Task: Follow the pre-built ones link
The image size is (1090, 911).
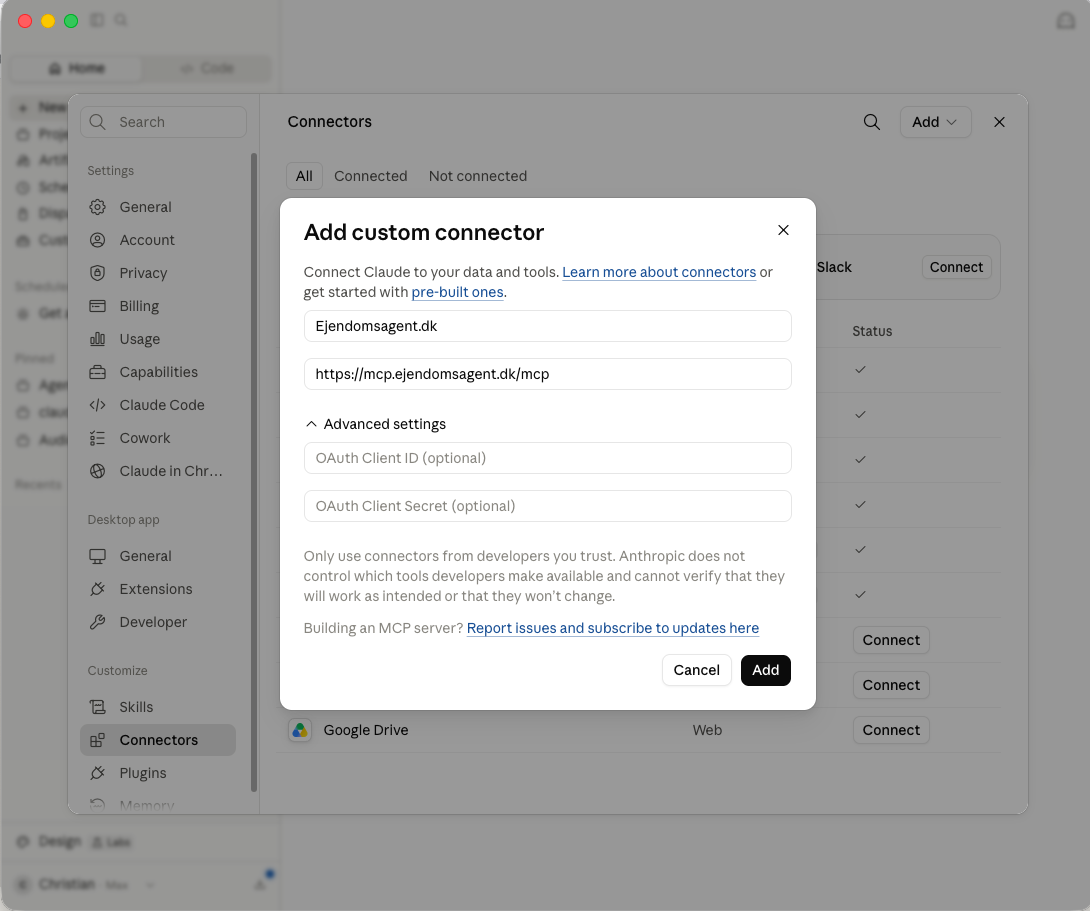Action: (x=457, y=292)
